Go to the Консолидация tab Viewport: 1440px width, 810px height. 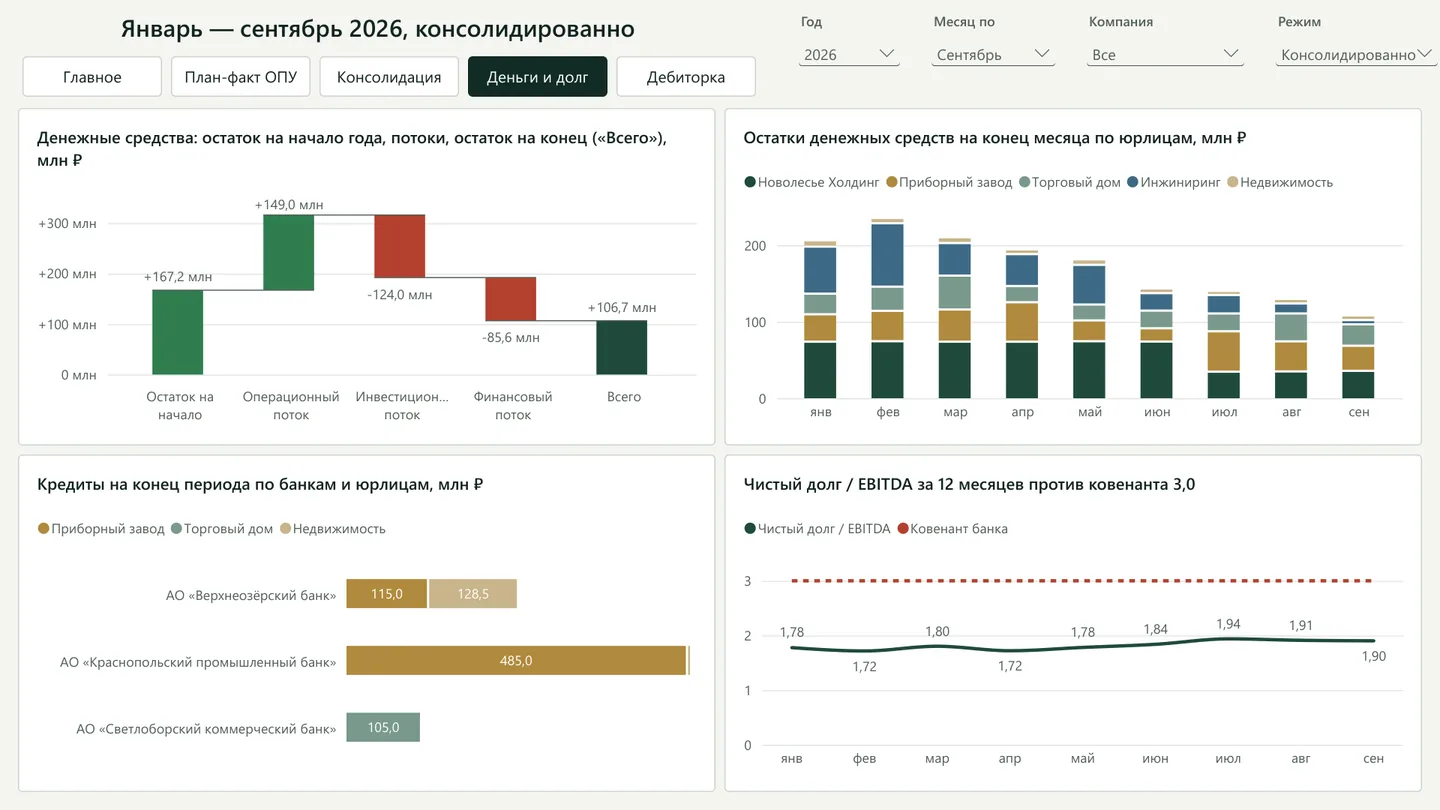click(389, 77)
